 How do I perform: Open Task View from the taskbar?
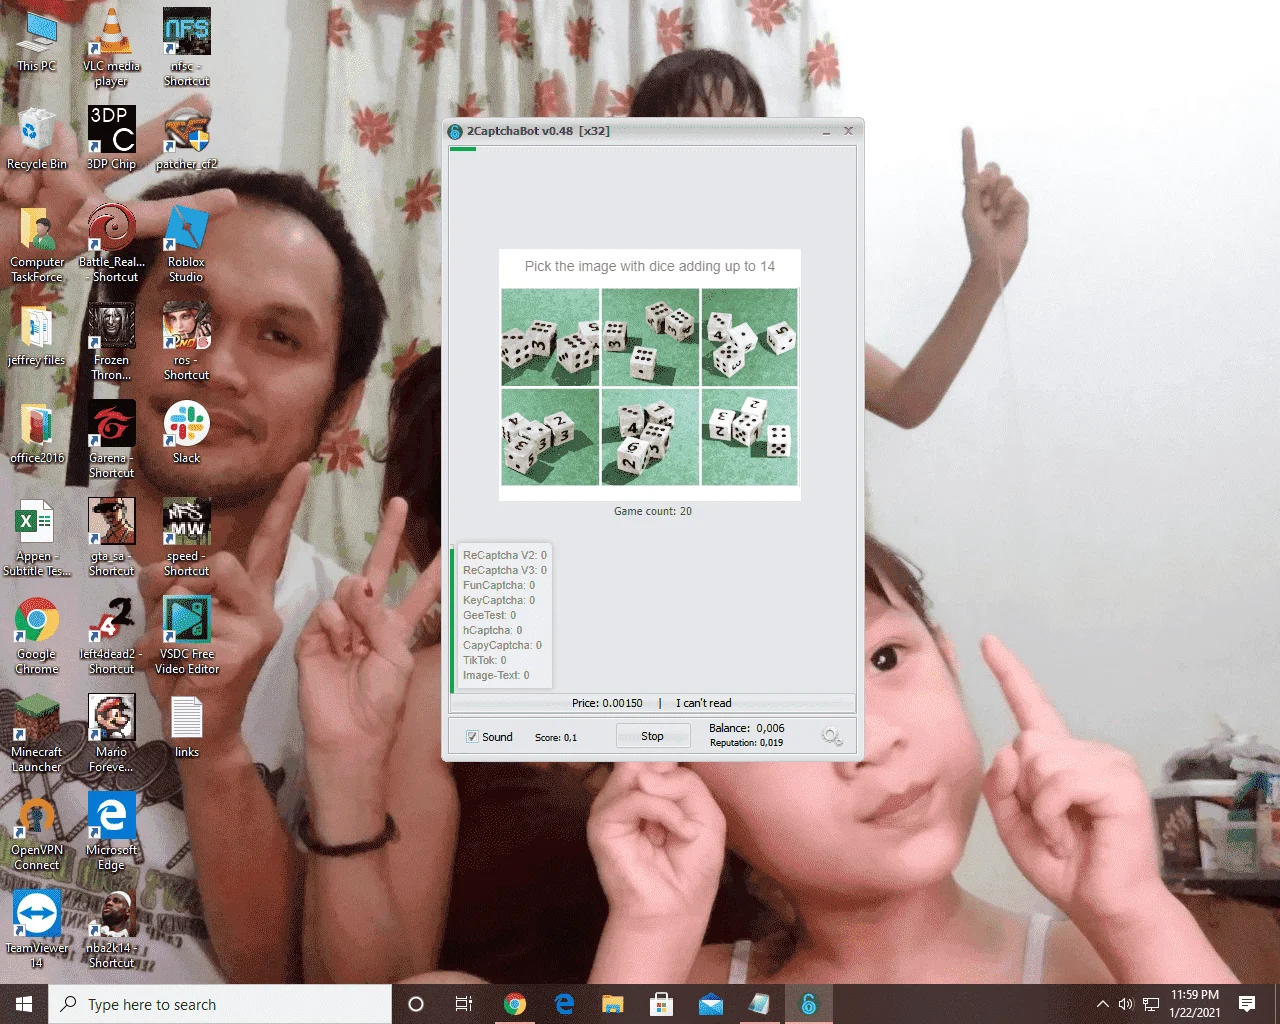pyautogui.click(x=464, y=1004)
